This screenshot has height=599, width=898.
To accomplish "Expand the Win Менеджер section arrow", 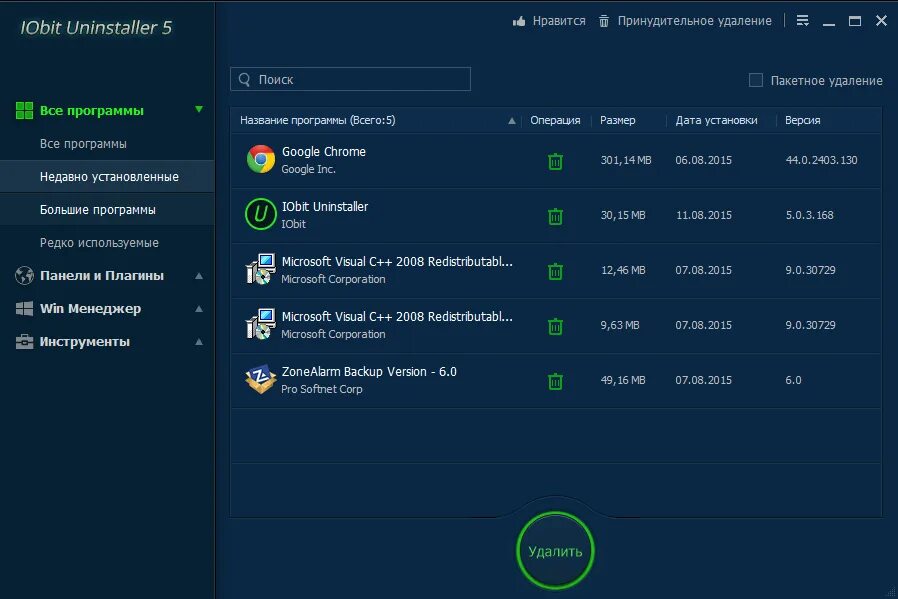I will pyautogui.click(x=199, y=309).
